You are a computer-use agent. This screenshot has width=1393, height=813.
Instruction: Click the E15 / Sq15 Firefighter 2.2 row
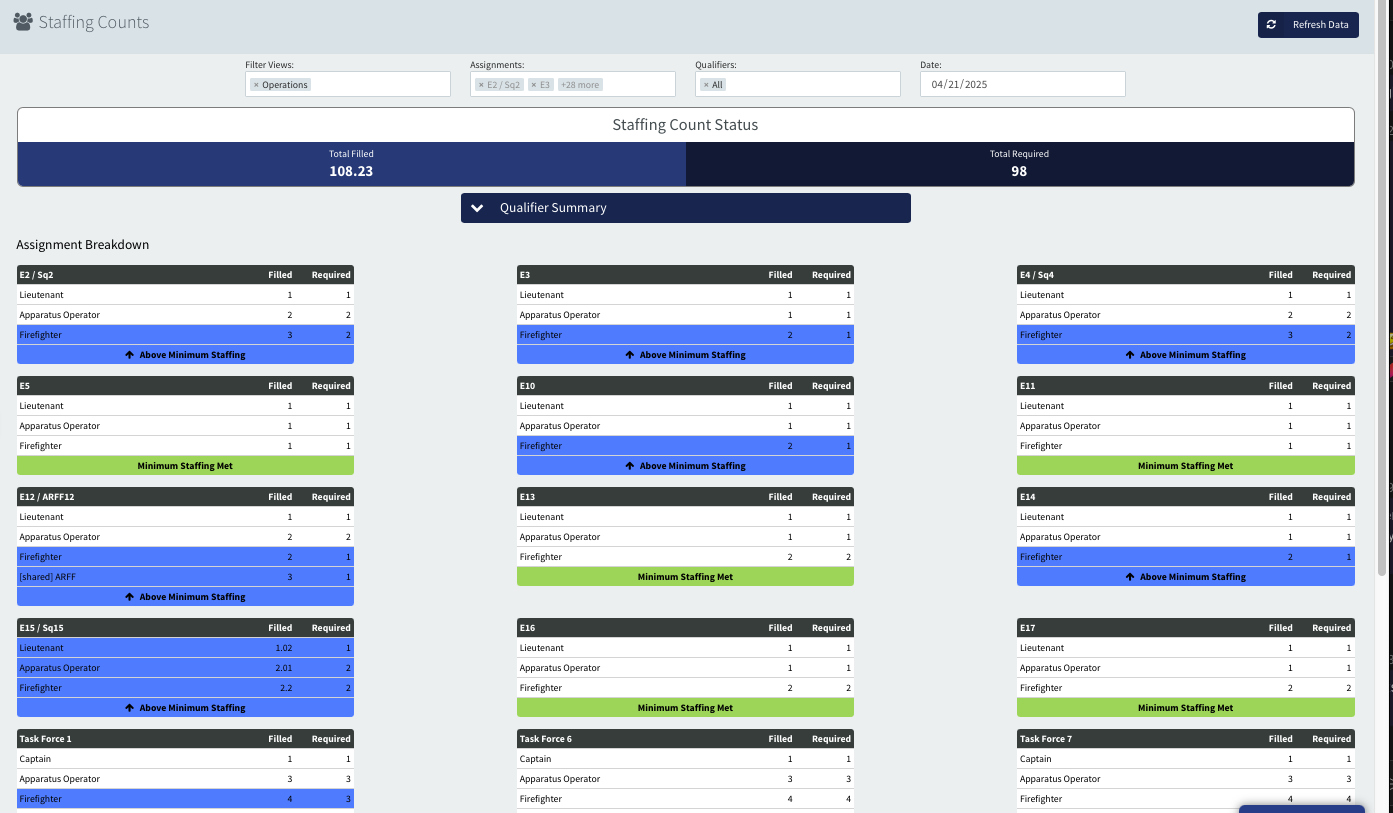point(185,688)
